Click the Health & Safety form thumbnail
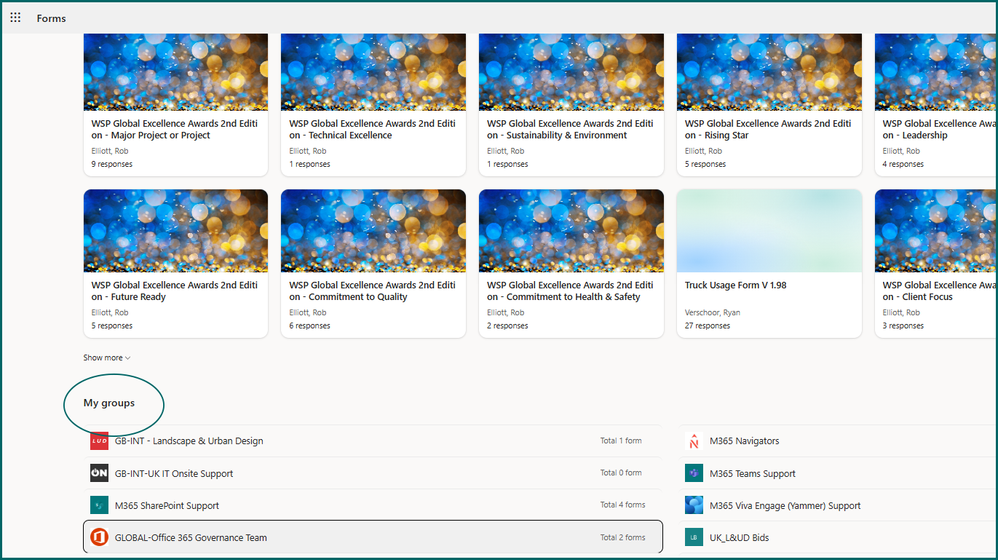The height and width of the screenshot is (560, 998). click(x=572, y=231)
